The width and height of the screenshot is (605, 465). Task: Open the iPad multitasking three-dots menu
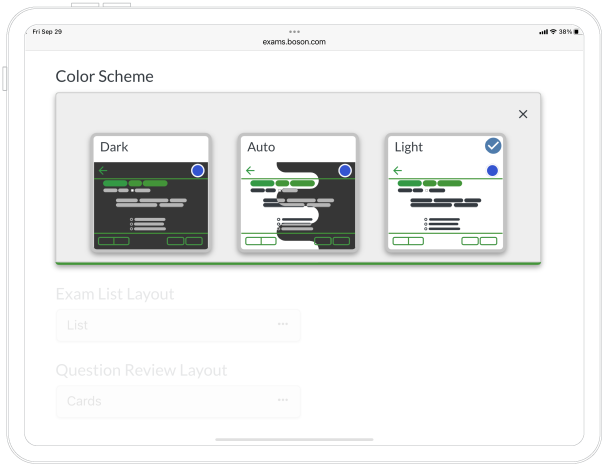pyautogui.click(x=294, y=31)
